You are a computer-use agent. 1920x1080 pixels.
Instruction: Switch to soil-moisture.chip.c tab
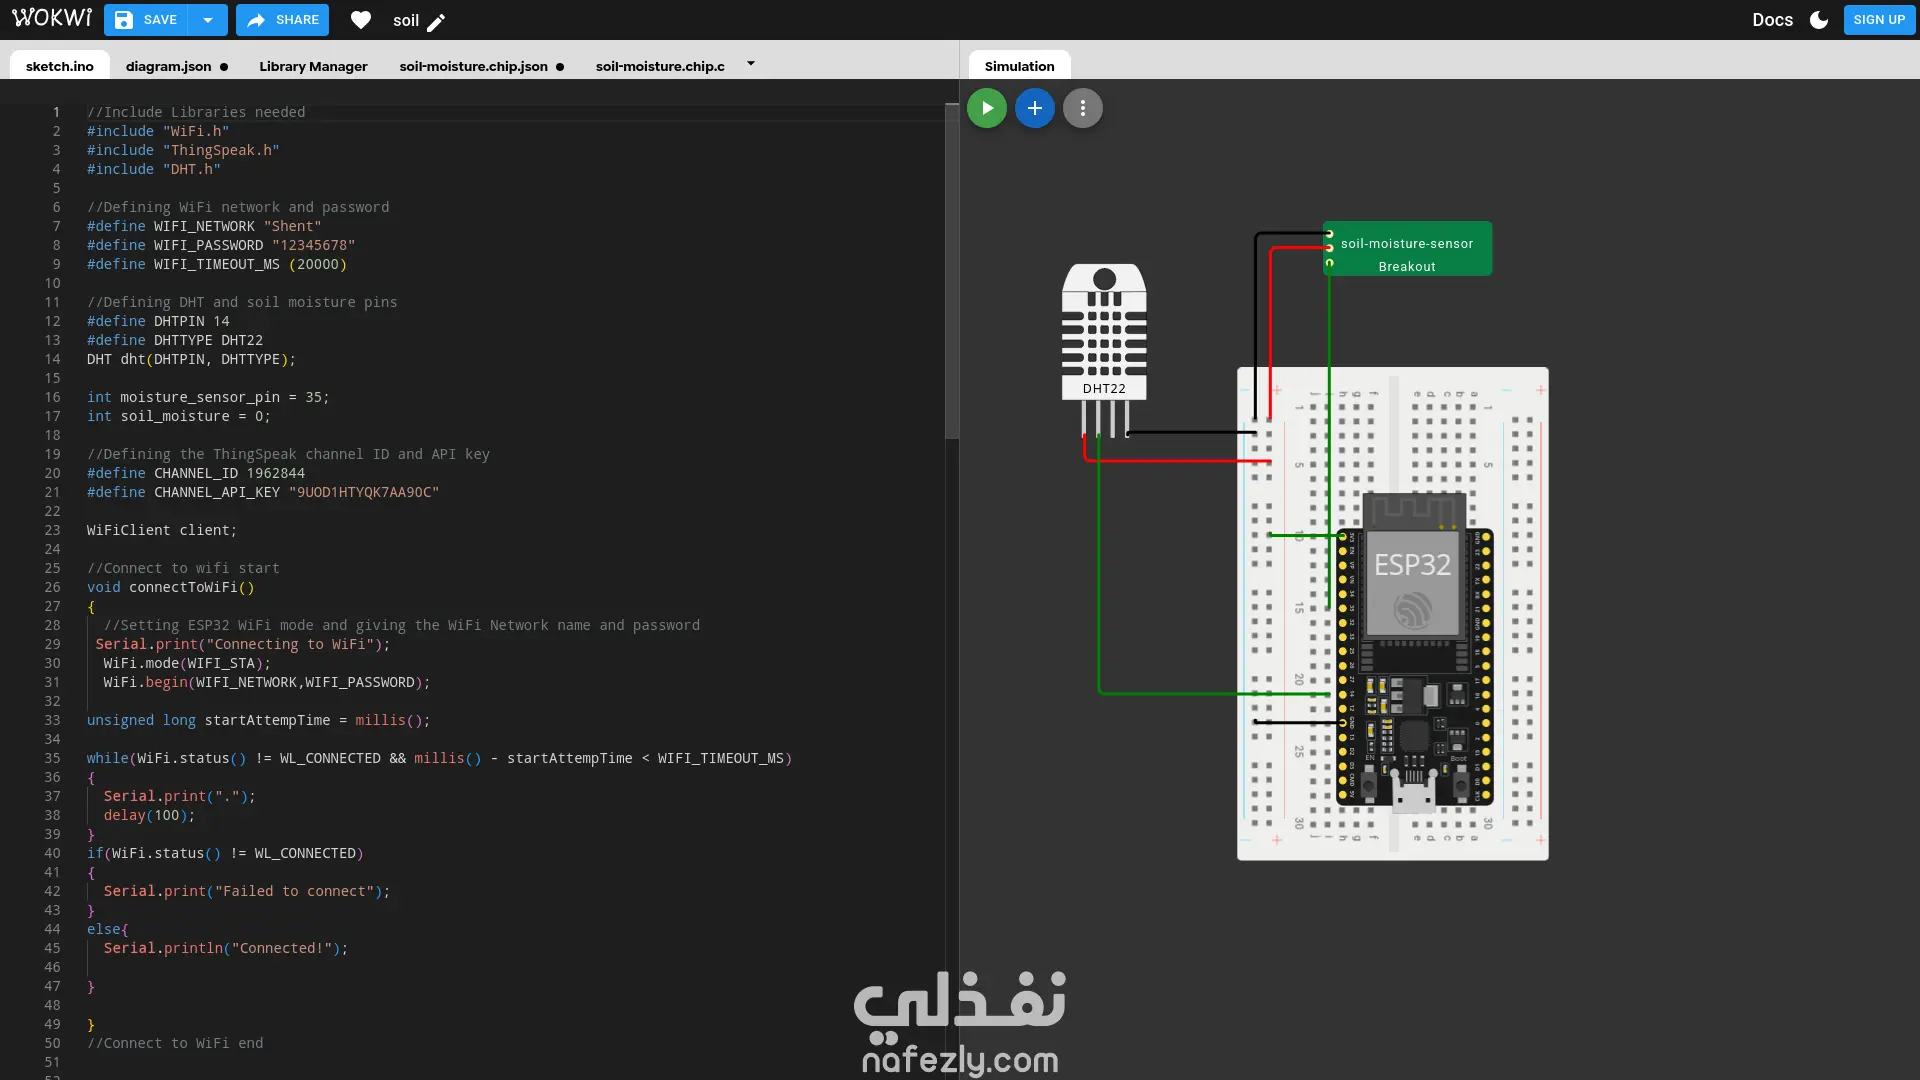pyautogui.click(x=660, y=66)
